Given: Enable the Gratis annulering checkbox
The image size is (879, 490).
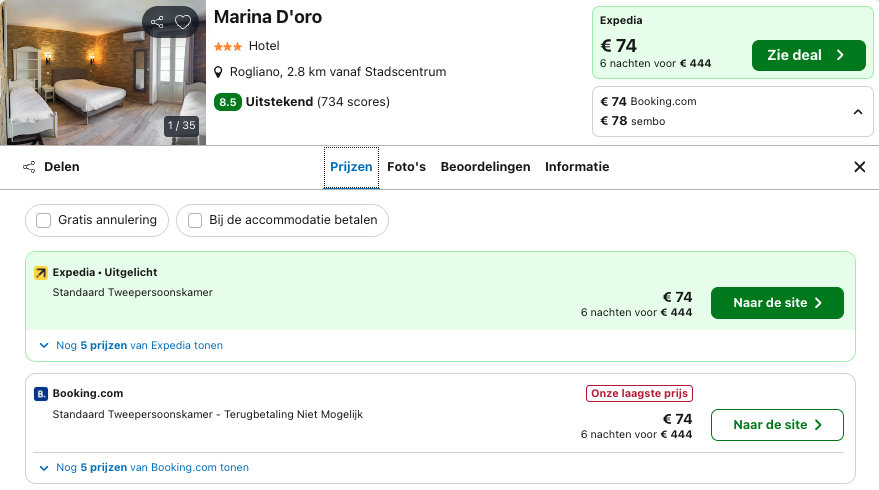Looking at the screenshot, I should 44,220.
